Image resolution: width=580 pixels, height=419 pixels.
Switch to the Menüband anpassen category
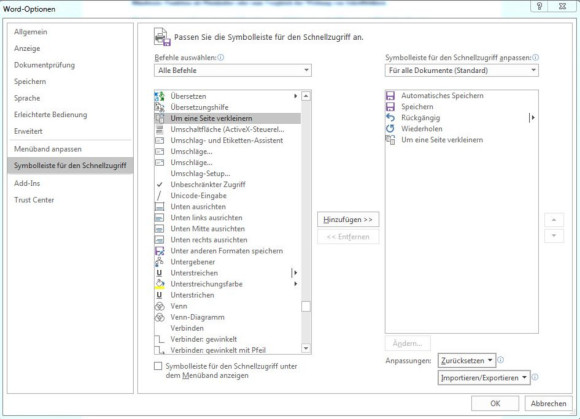pos(48,149)
